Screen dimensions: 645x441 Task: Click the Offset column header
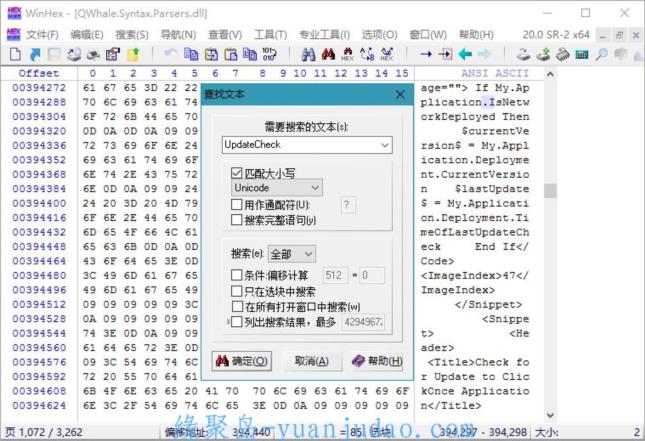coord(39,73)
